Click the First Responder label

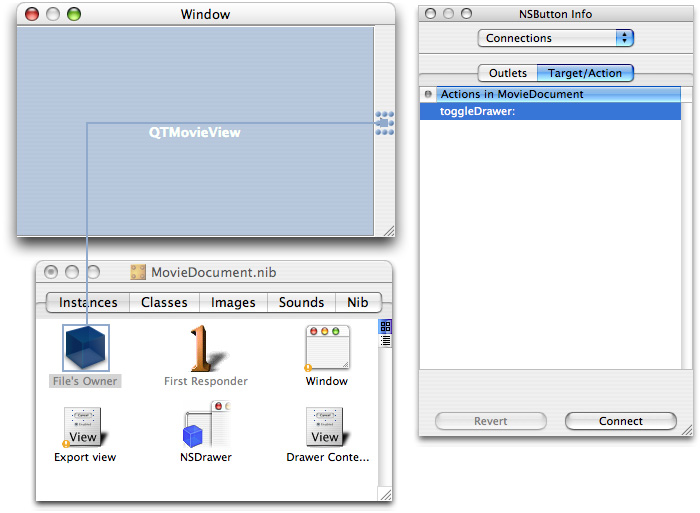pos(206,381)
